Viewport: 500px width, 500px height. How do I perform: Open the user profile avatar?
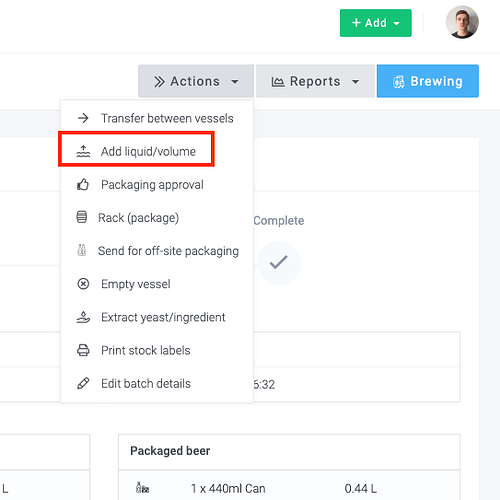coord(462,22)
